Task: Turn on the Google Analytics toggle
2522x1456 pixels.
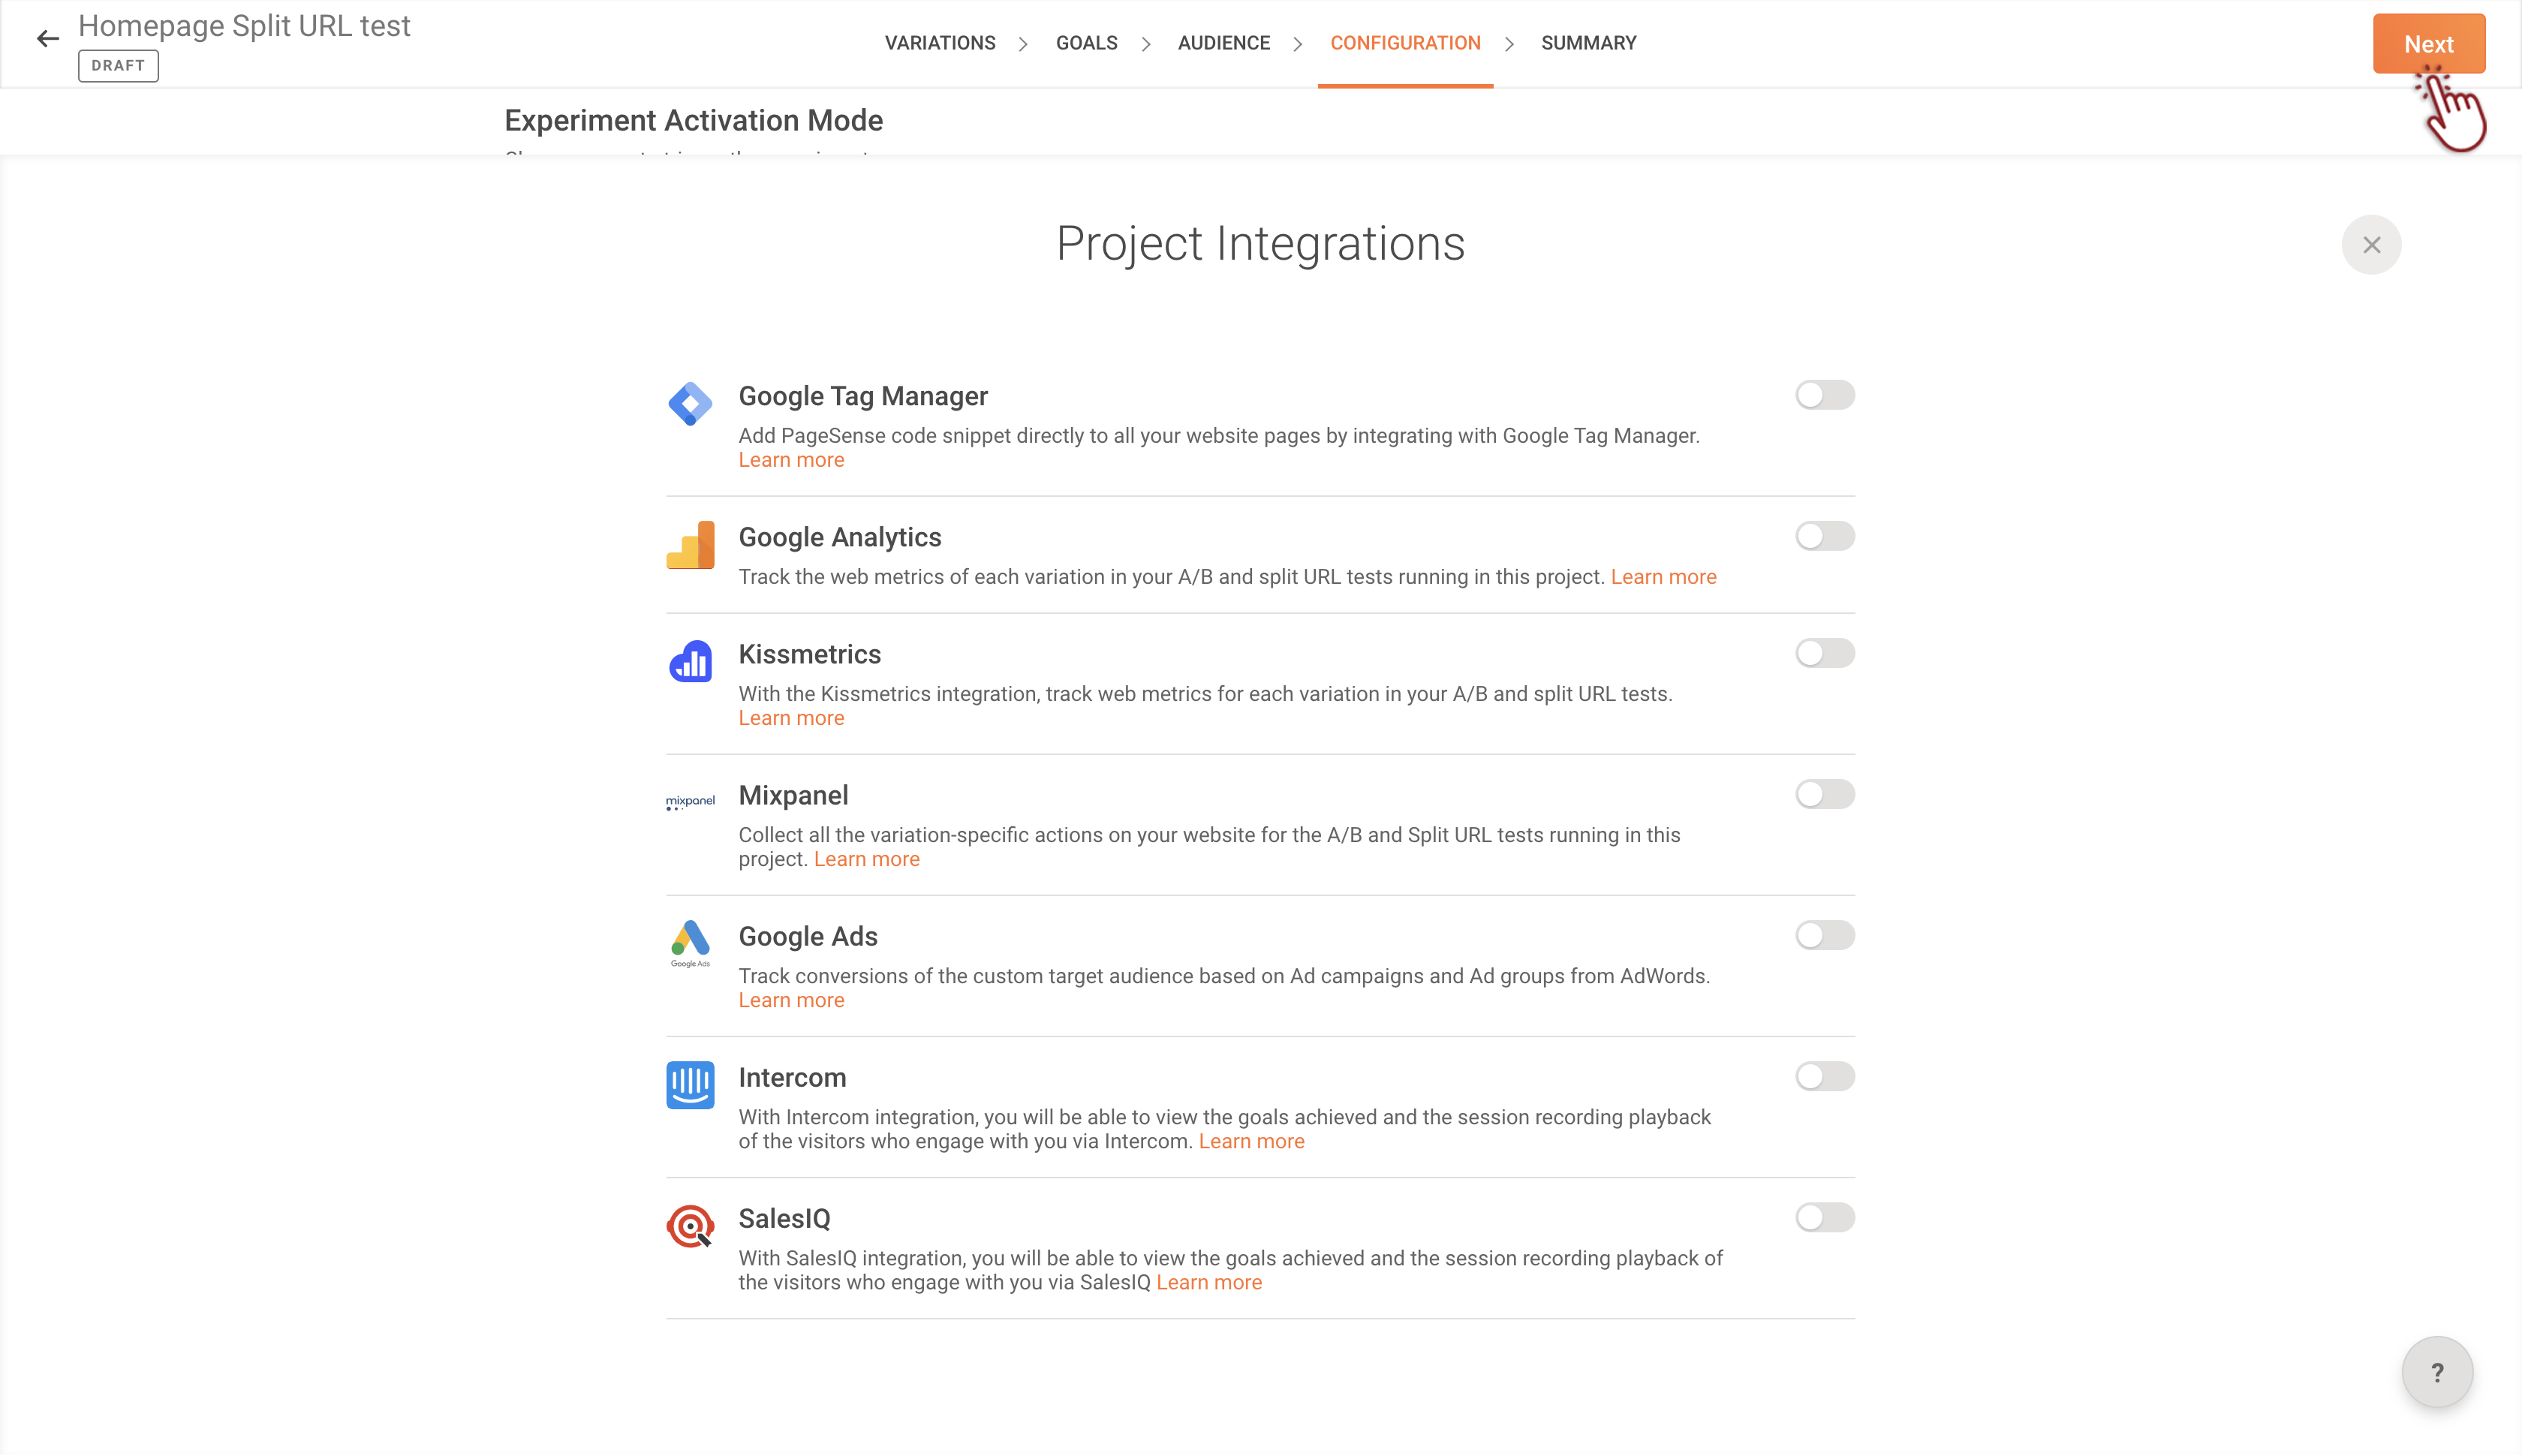Action: point(1824,536)
